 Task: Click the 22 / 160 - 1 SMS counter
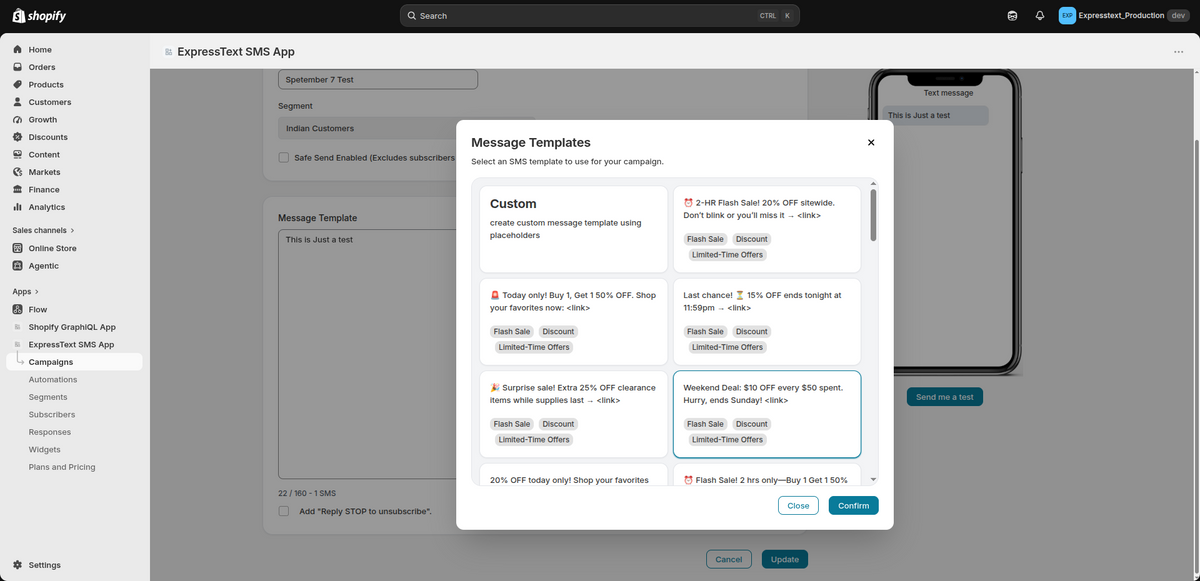coord(307,494)
